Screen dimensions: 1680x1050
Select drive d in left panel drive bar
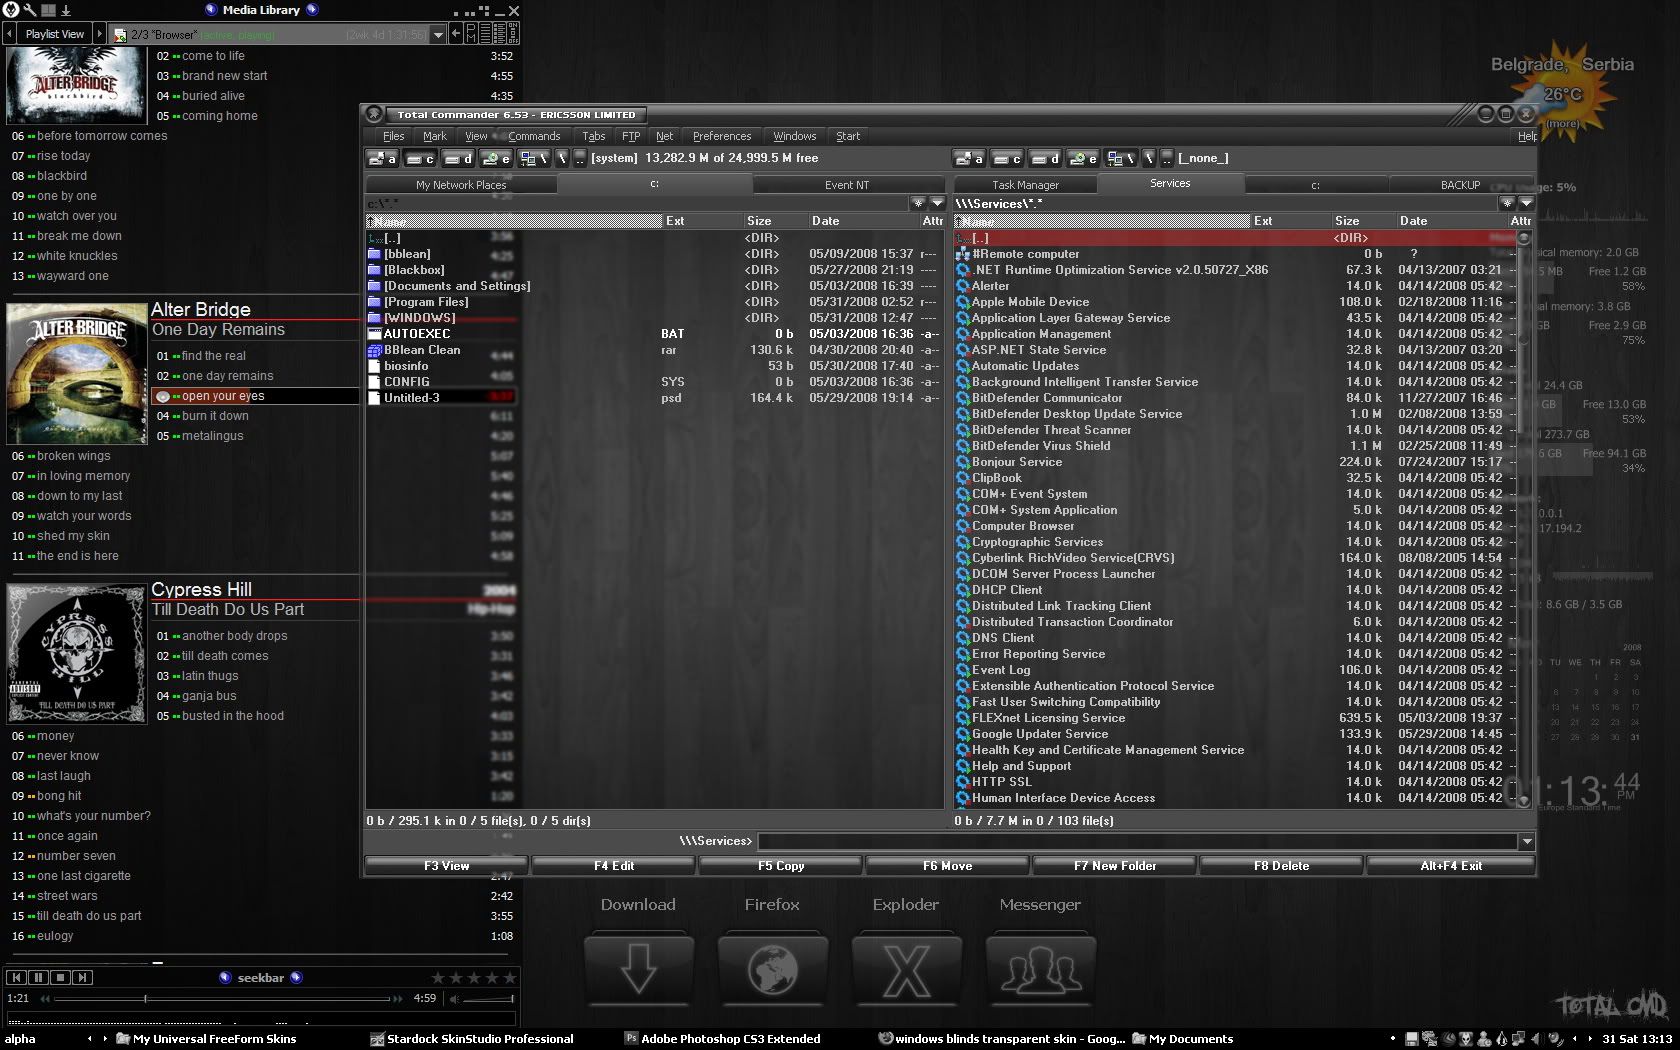[458, 158]
